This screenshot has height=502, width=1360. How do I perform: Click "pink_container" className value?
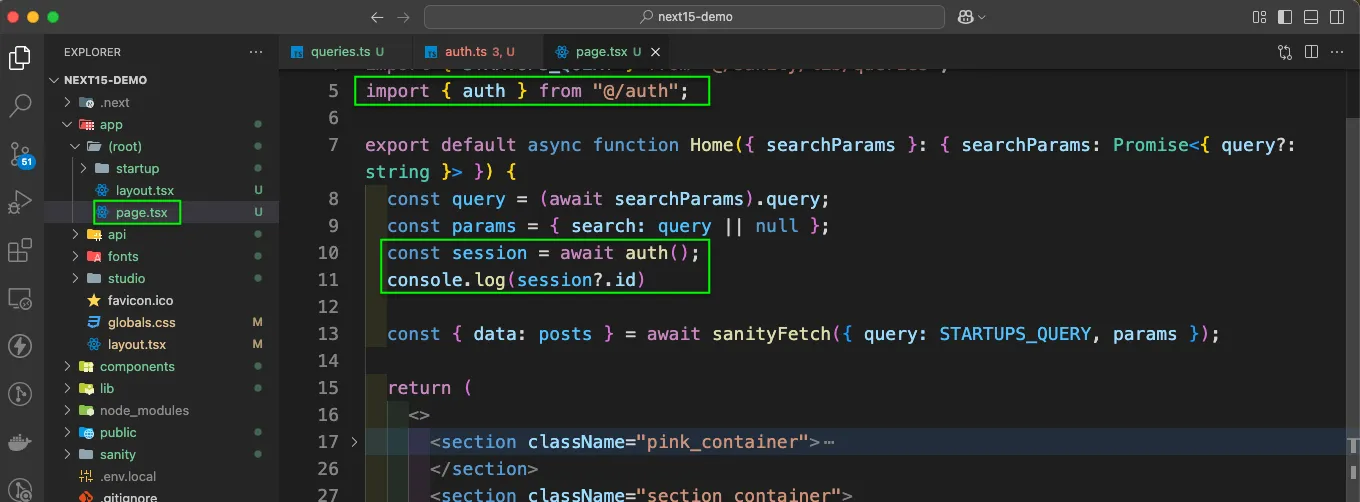tap(727, 442)
